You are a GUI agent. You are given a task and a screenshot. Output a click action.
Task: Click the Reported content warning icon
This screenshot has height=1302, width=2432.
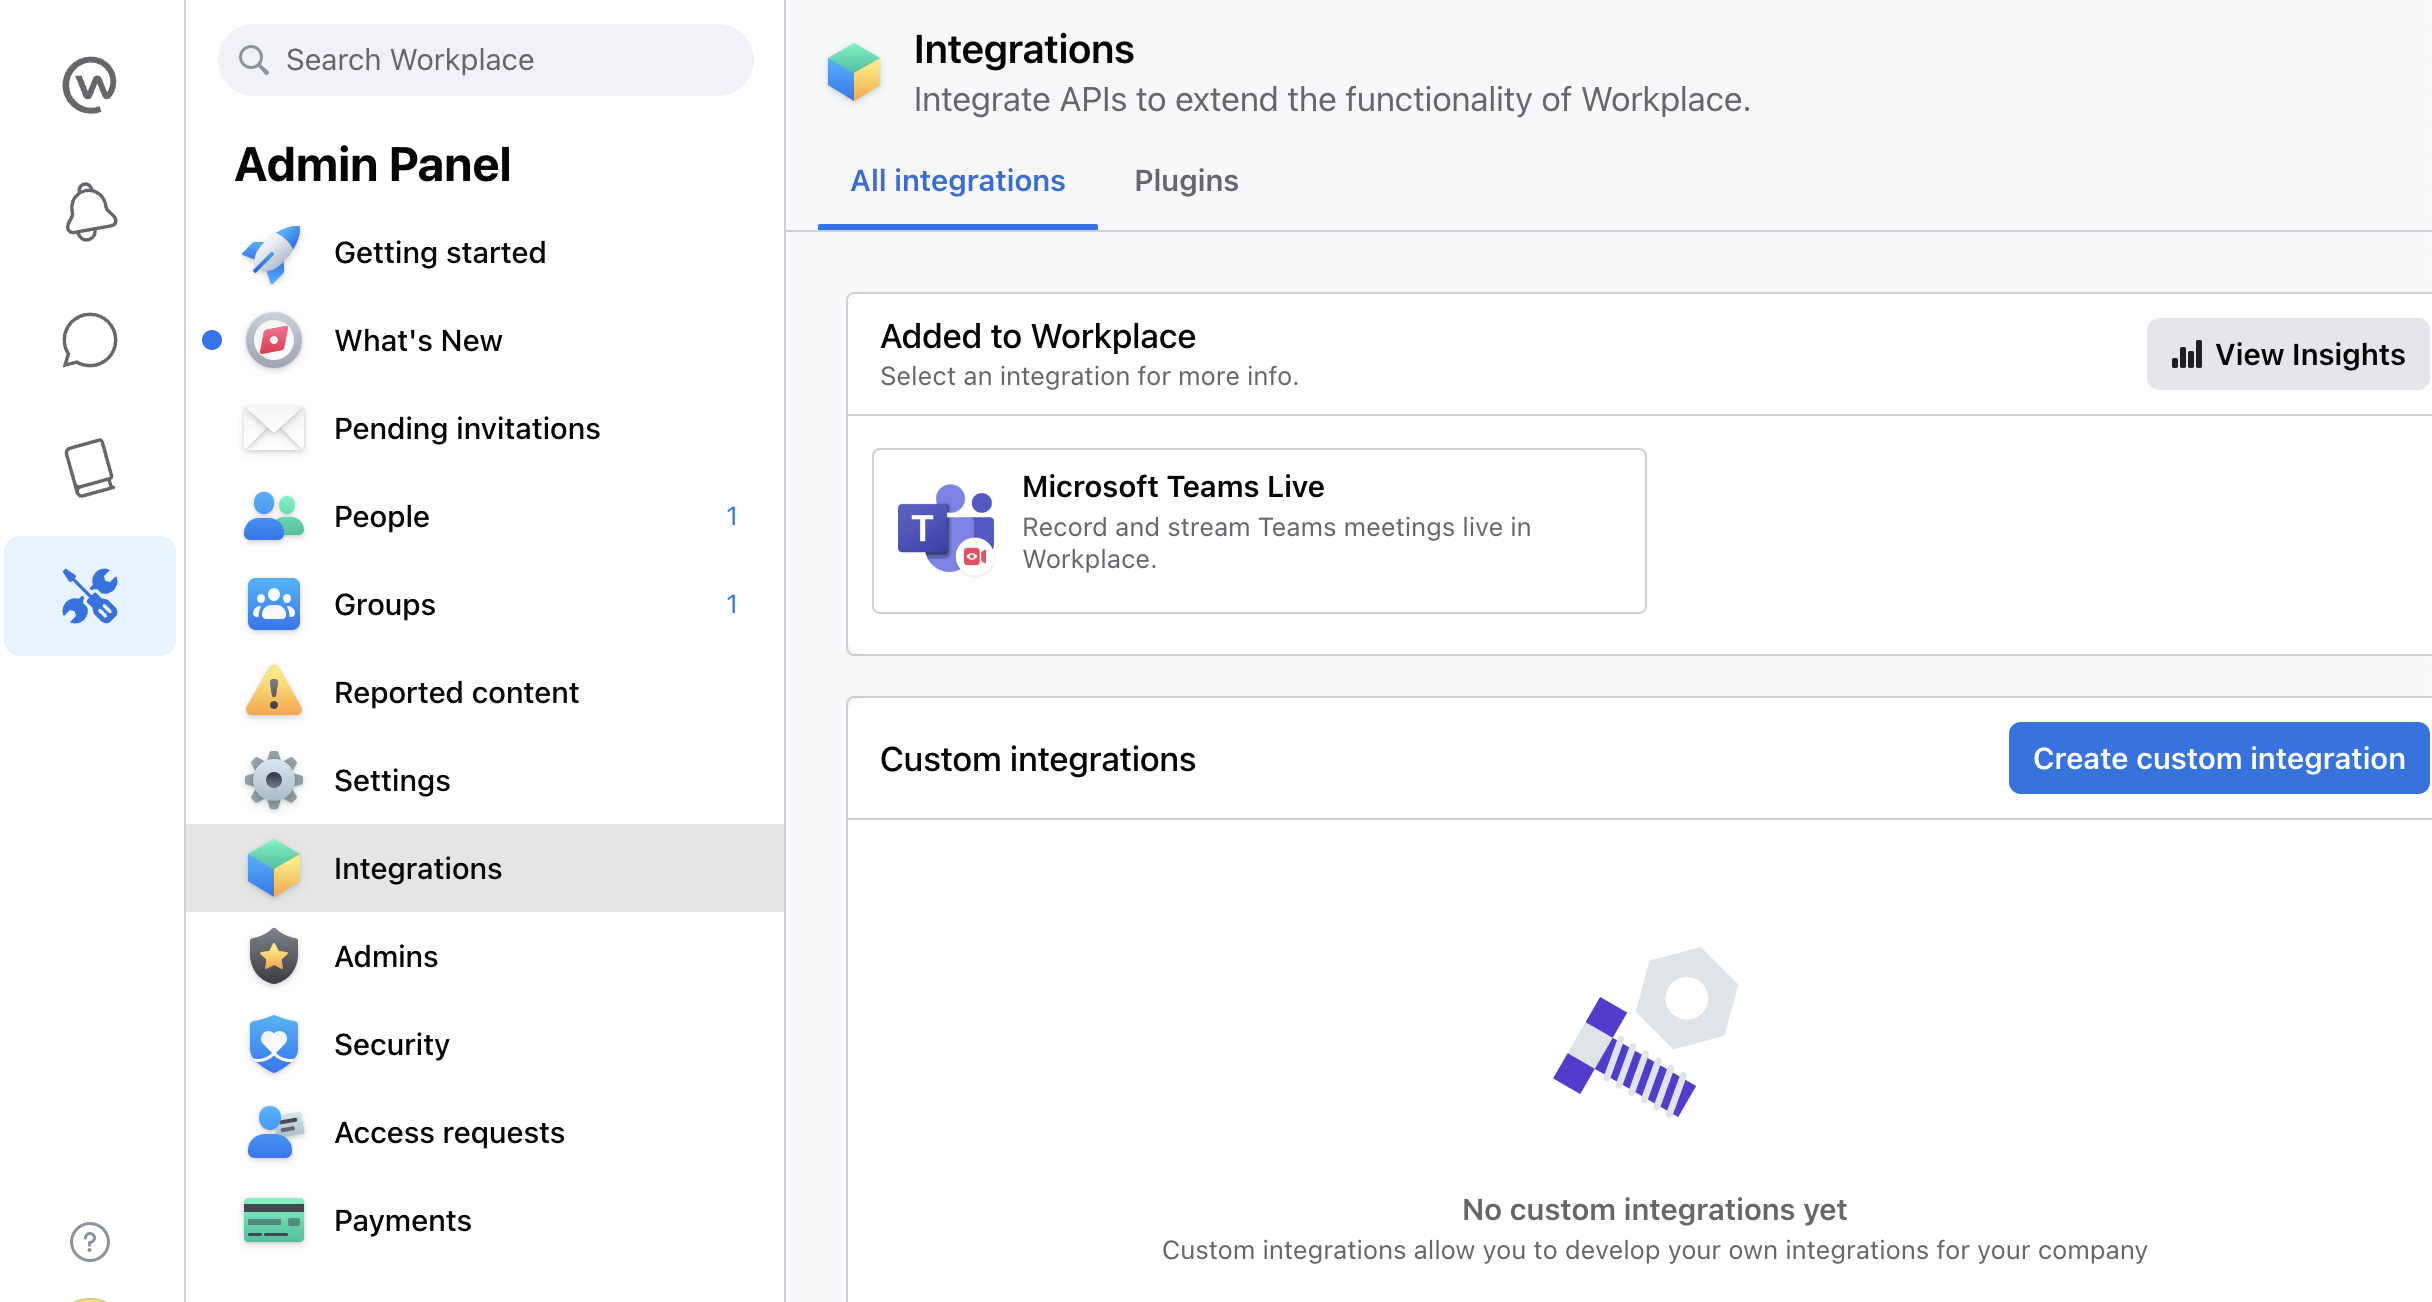coord(273,692)
